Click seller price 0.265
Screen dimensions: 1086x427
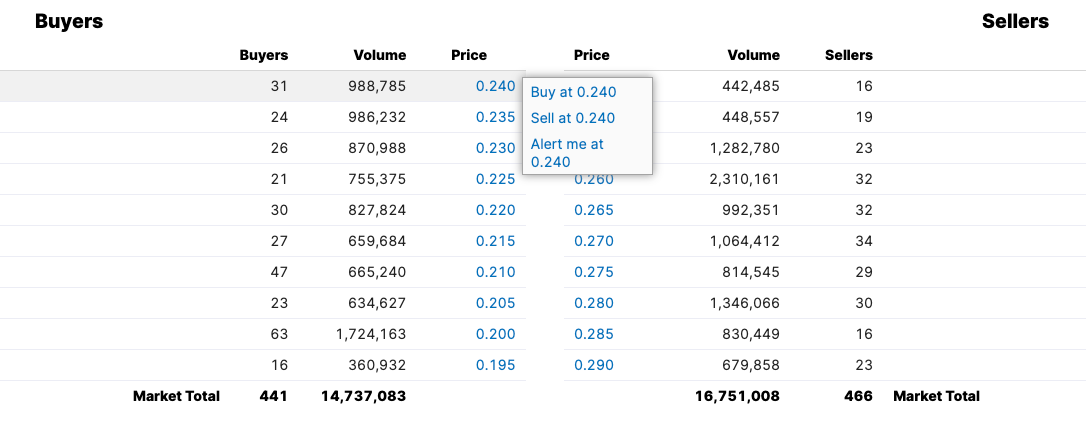(593, 210)
